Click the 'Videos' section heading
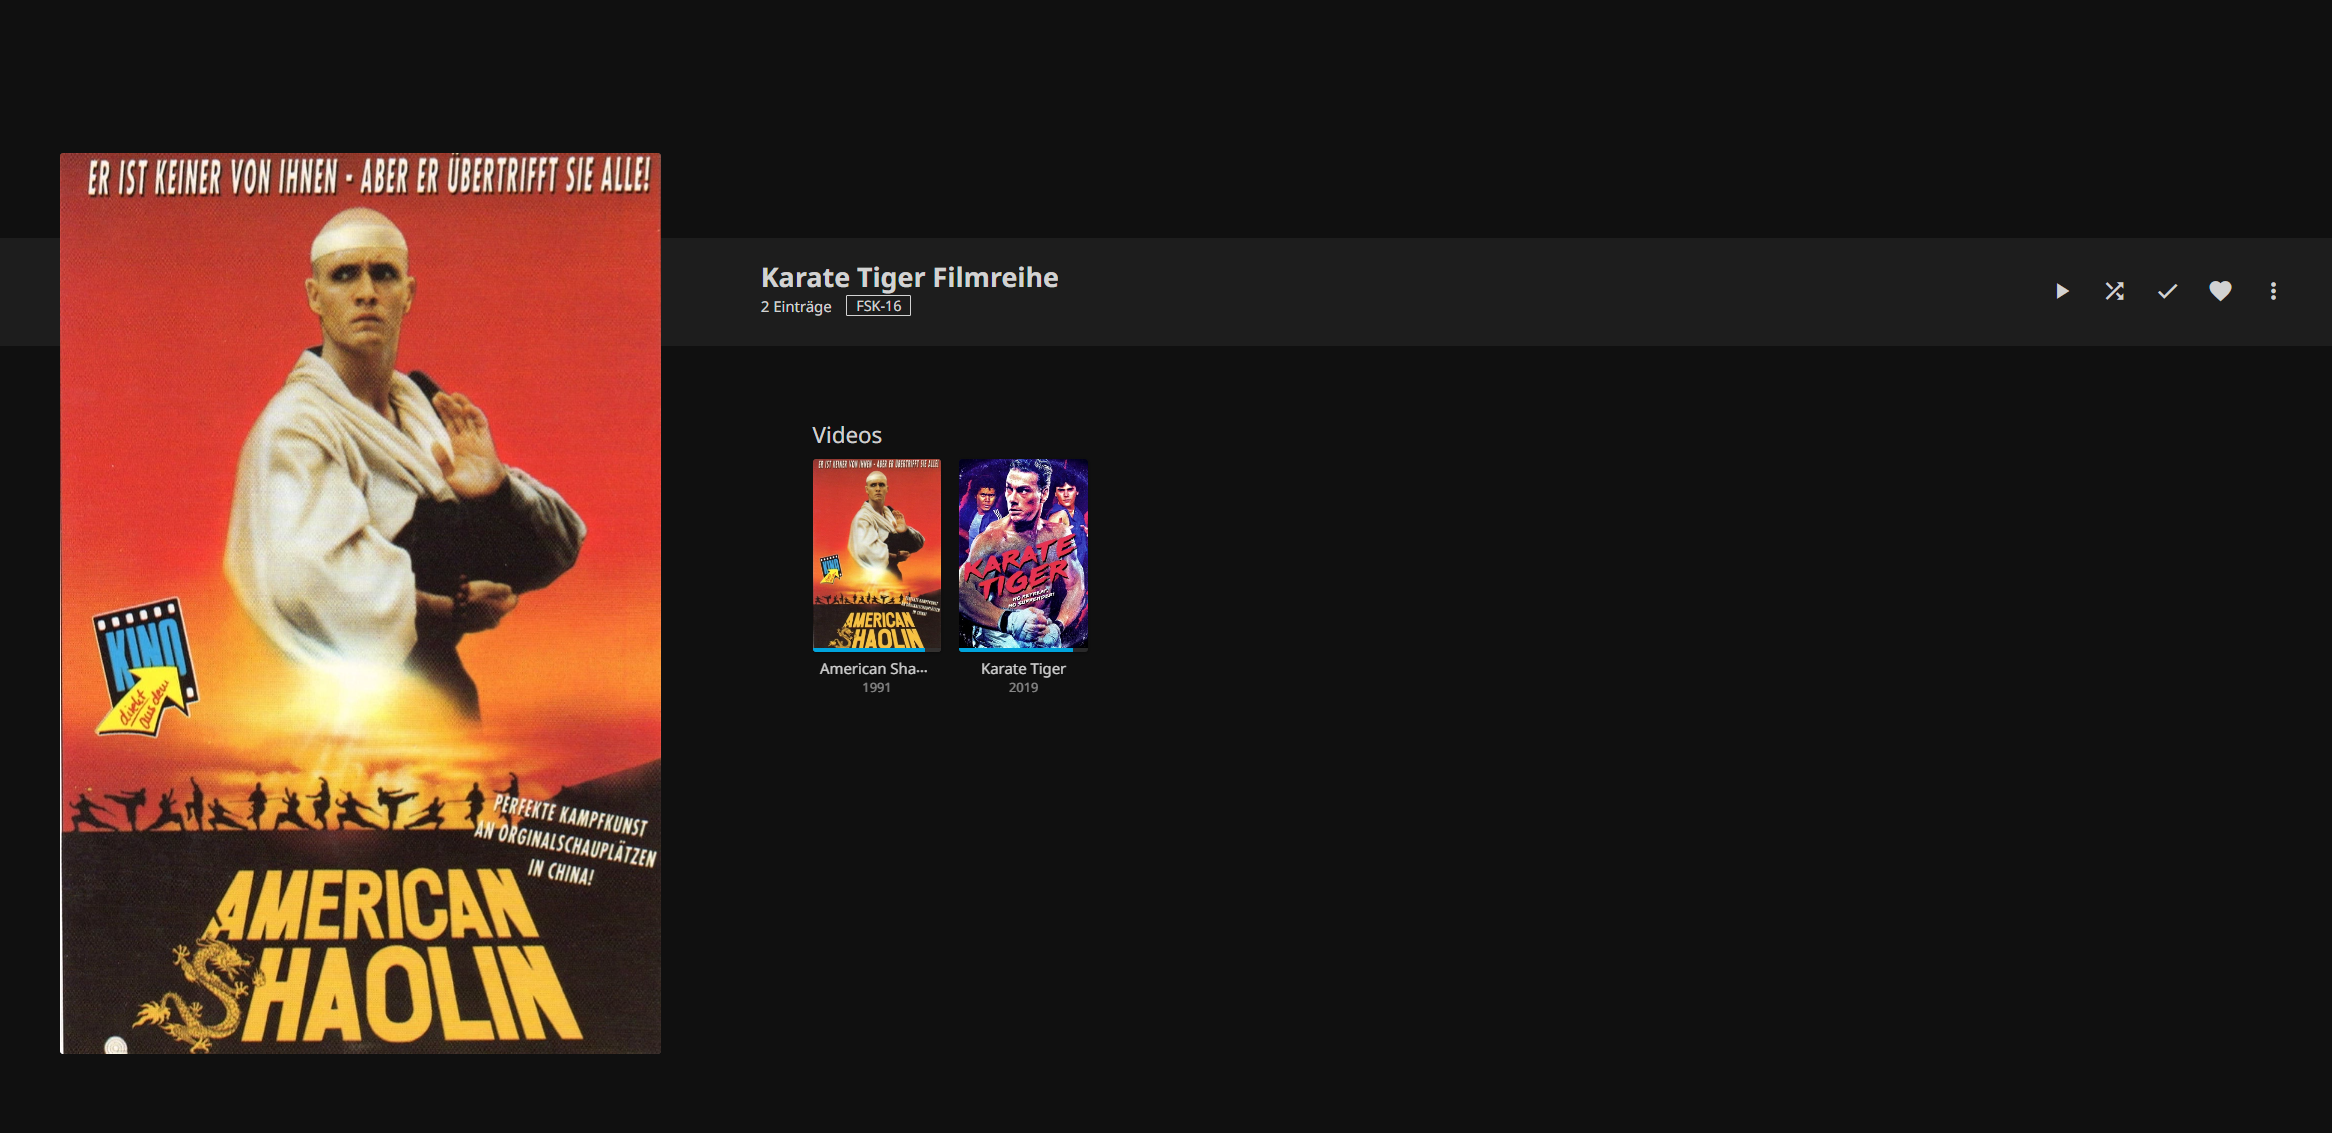The width and height of the screenshot is (2332, 1133). point(846,435)
